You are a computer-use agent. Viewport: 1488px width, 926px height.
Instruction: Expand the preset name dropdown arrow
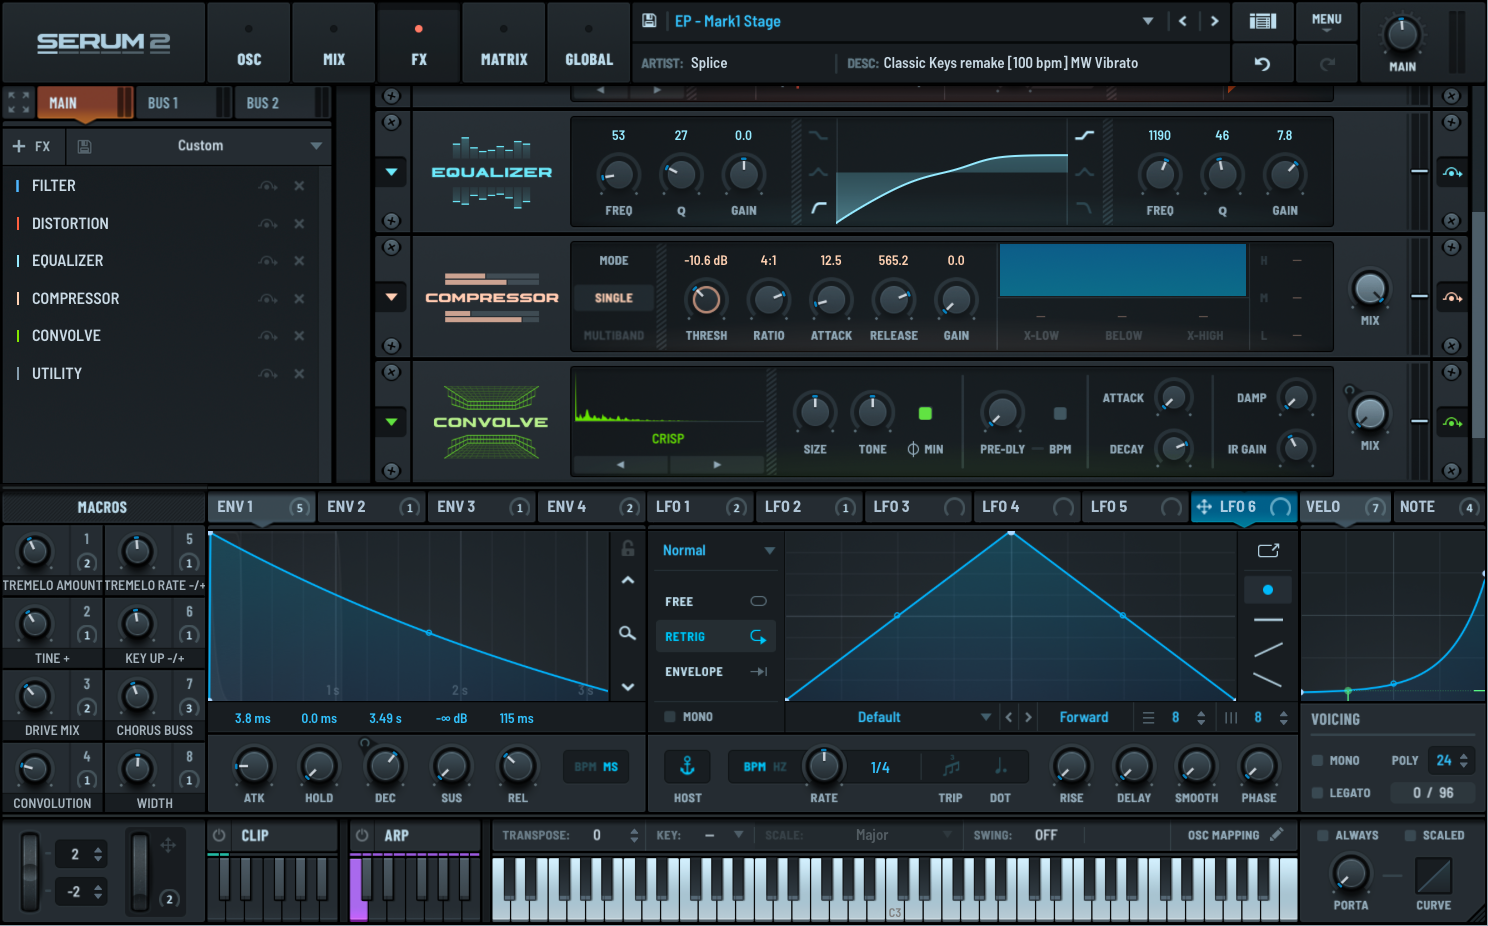(1148, 21)
